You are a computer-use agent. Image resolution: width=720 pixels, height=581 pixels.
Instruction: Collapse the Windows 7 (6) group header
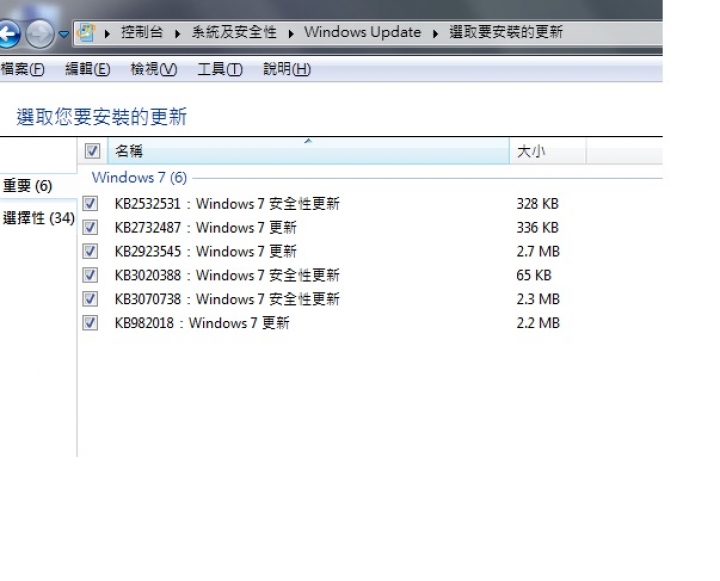click(139, 177)
